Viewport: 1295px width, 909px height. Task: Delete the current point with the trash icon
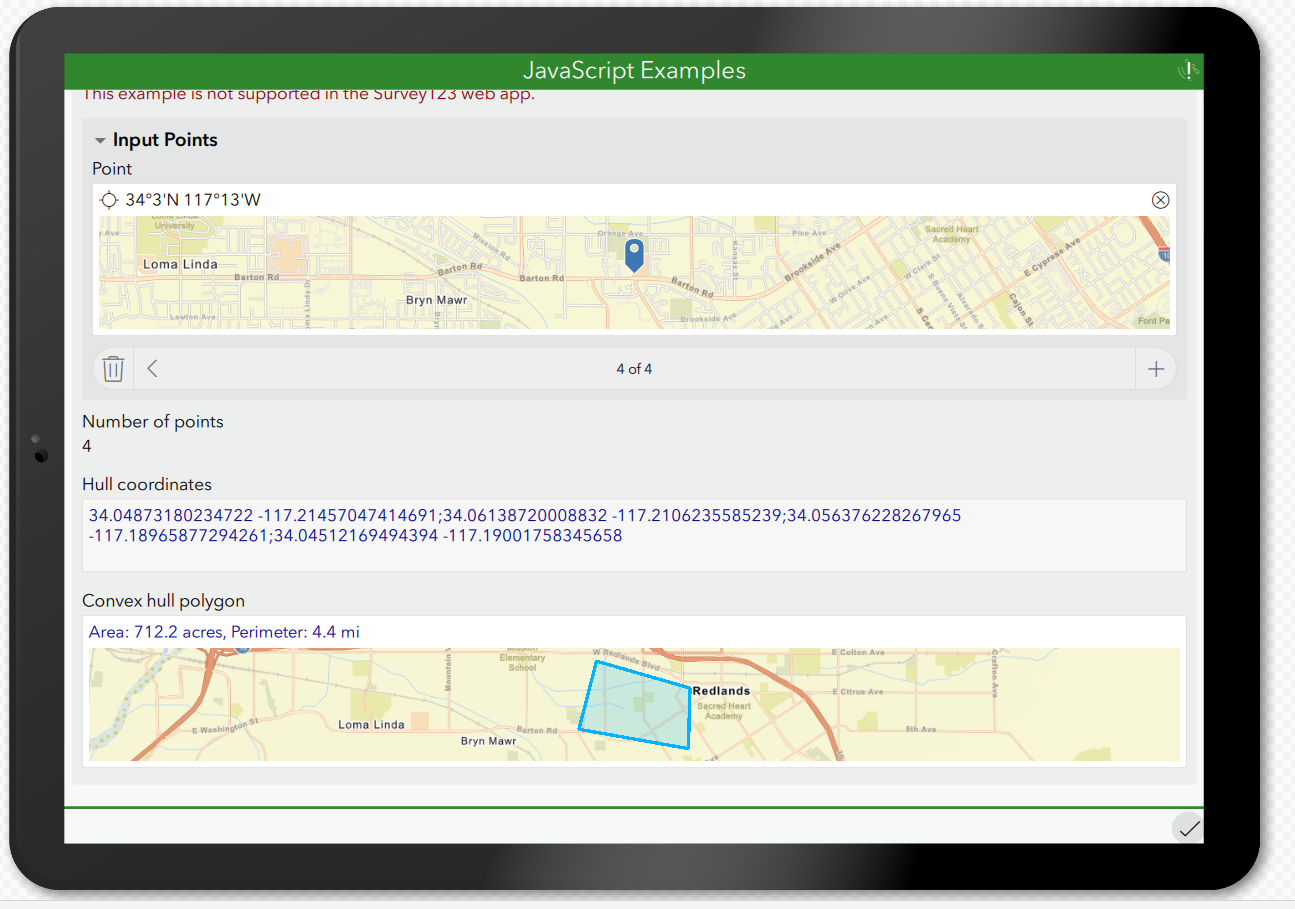coord(112,368)
